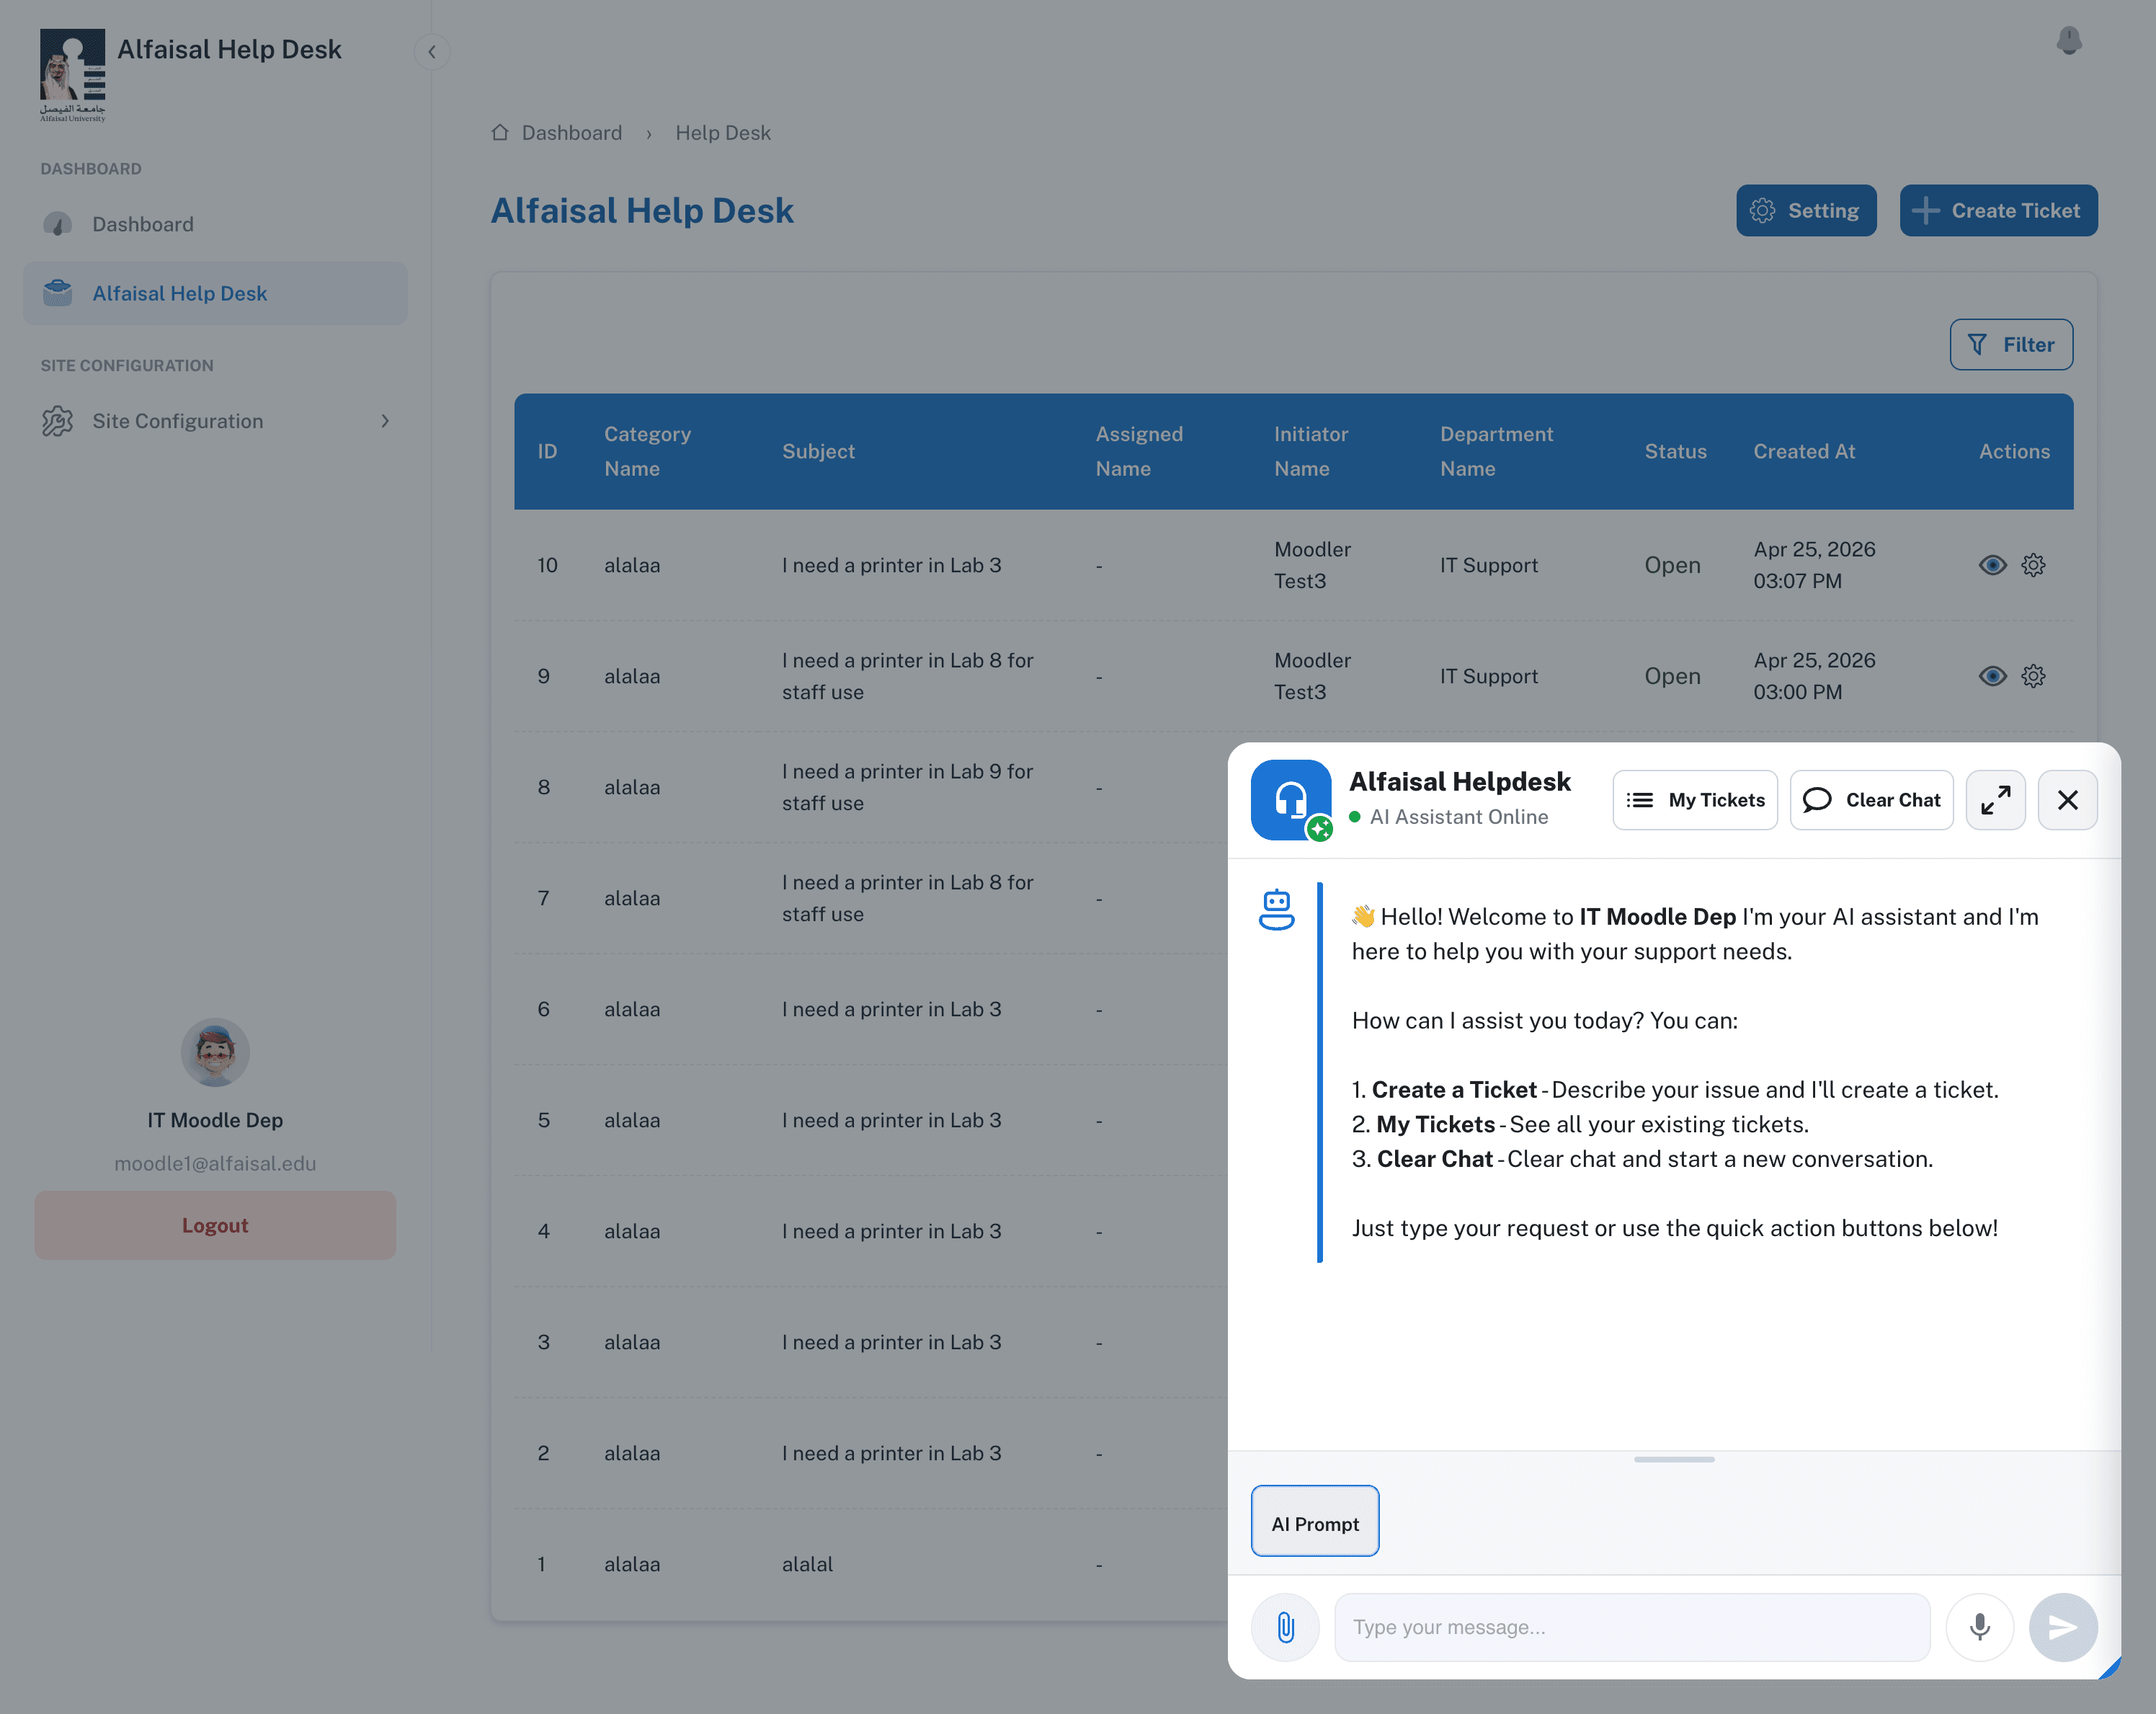Expand the chat window to fullscreen
2156x1714 pixels.
click(1995, 800)
